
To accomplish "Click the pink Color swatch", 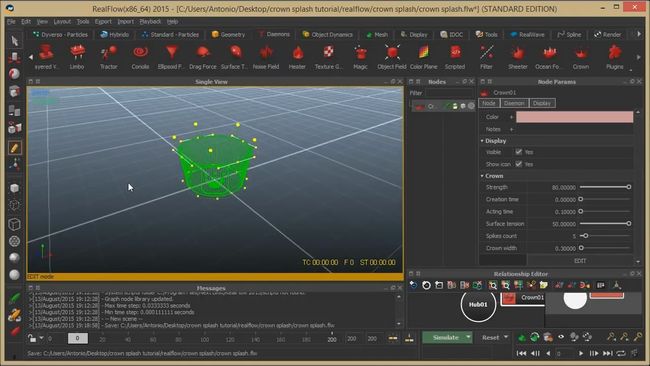I will pyautogui.click(x=574, y=117).
